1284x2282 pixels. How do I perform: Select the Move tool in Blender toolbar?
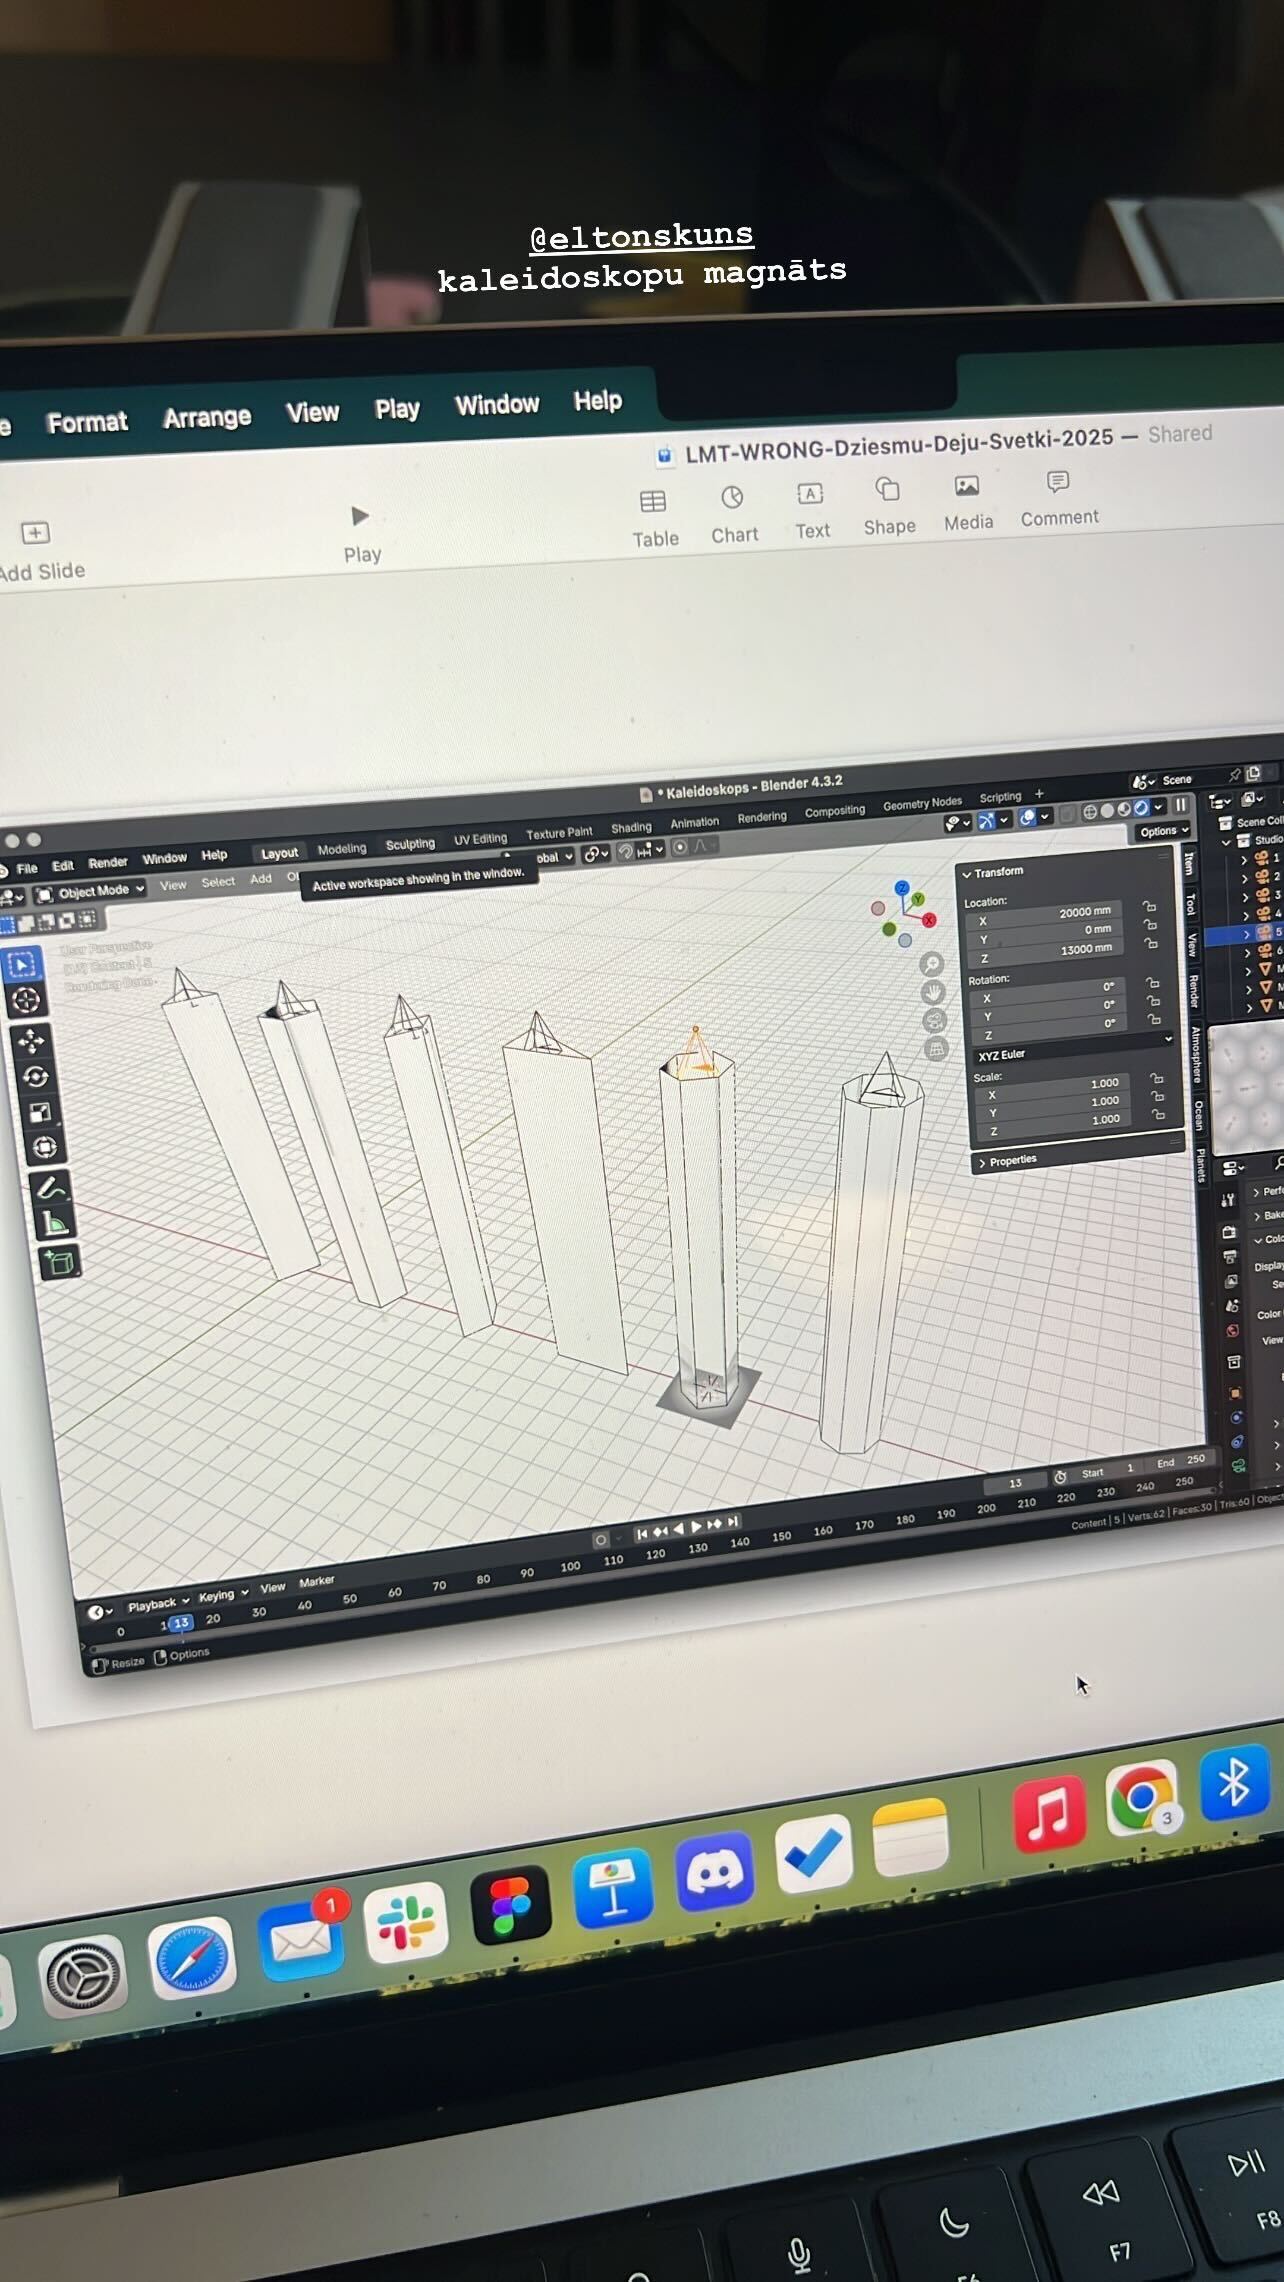coord(31,1041)
